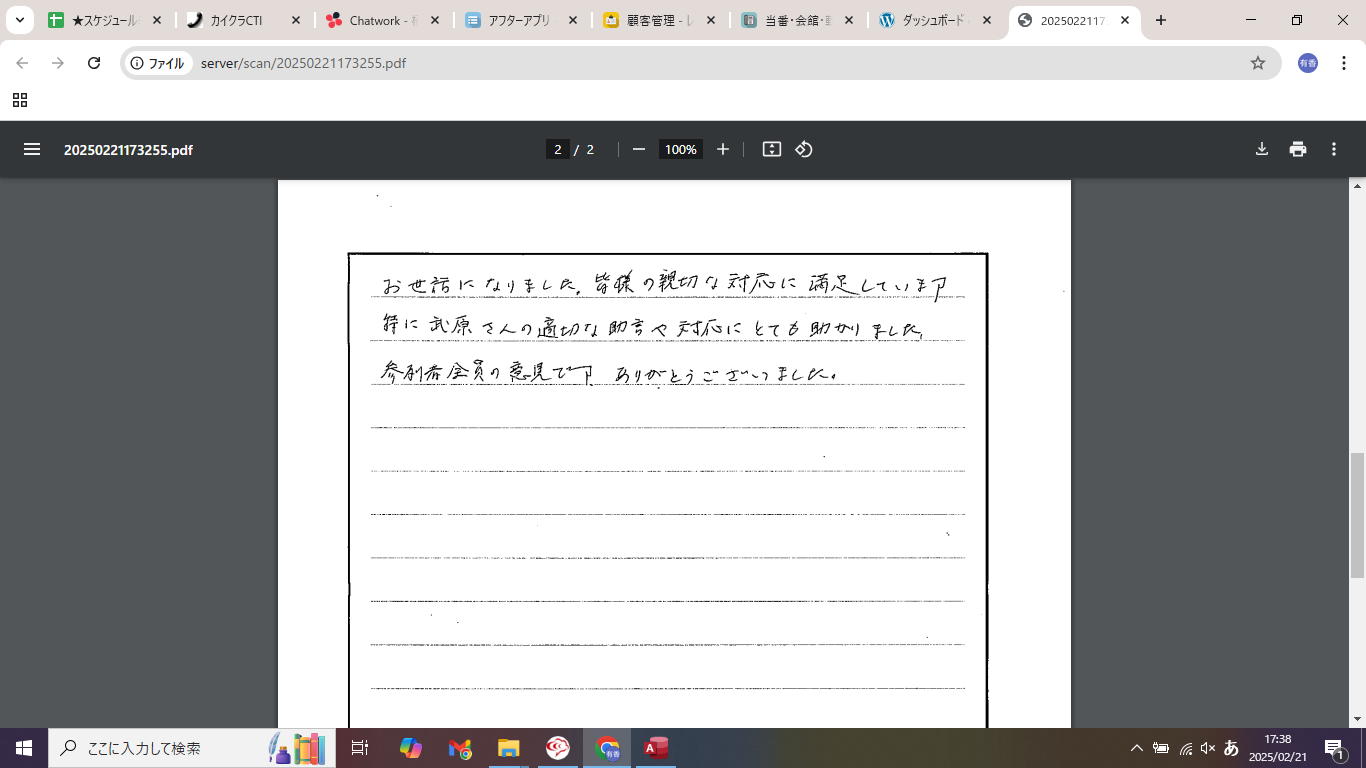This screenshot has width=1366, height=768.
Task: Click the 100% zoom level field
Action: coord(681,149)
